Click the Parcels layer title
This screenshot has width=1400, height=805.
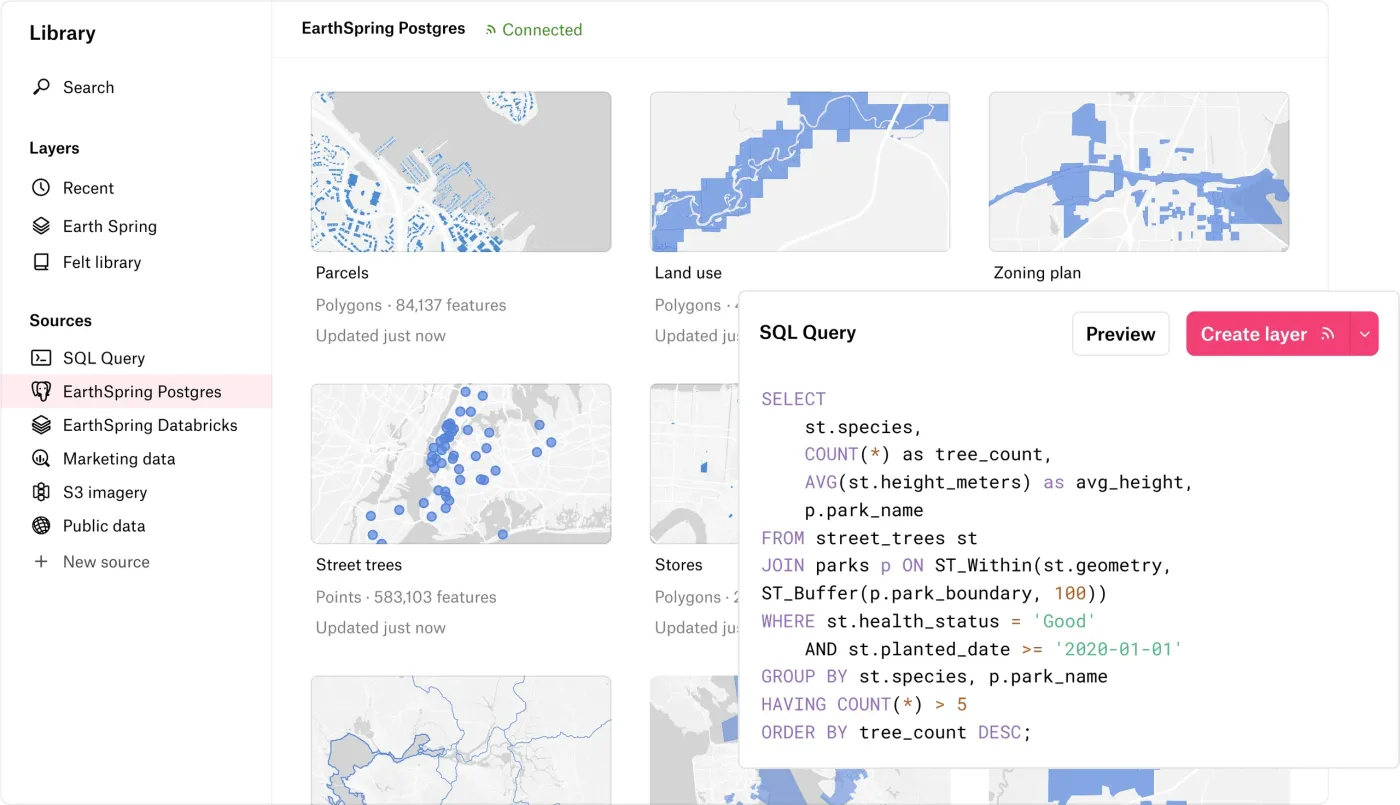[x=342, y=273]
